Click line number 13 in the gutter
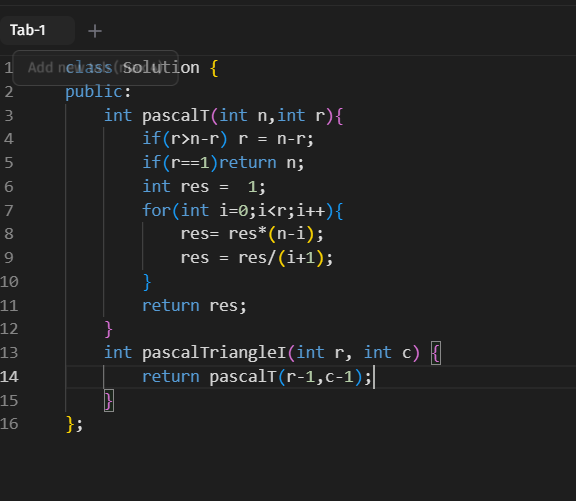 click(x=9, y=353)
